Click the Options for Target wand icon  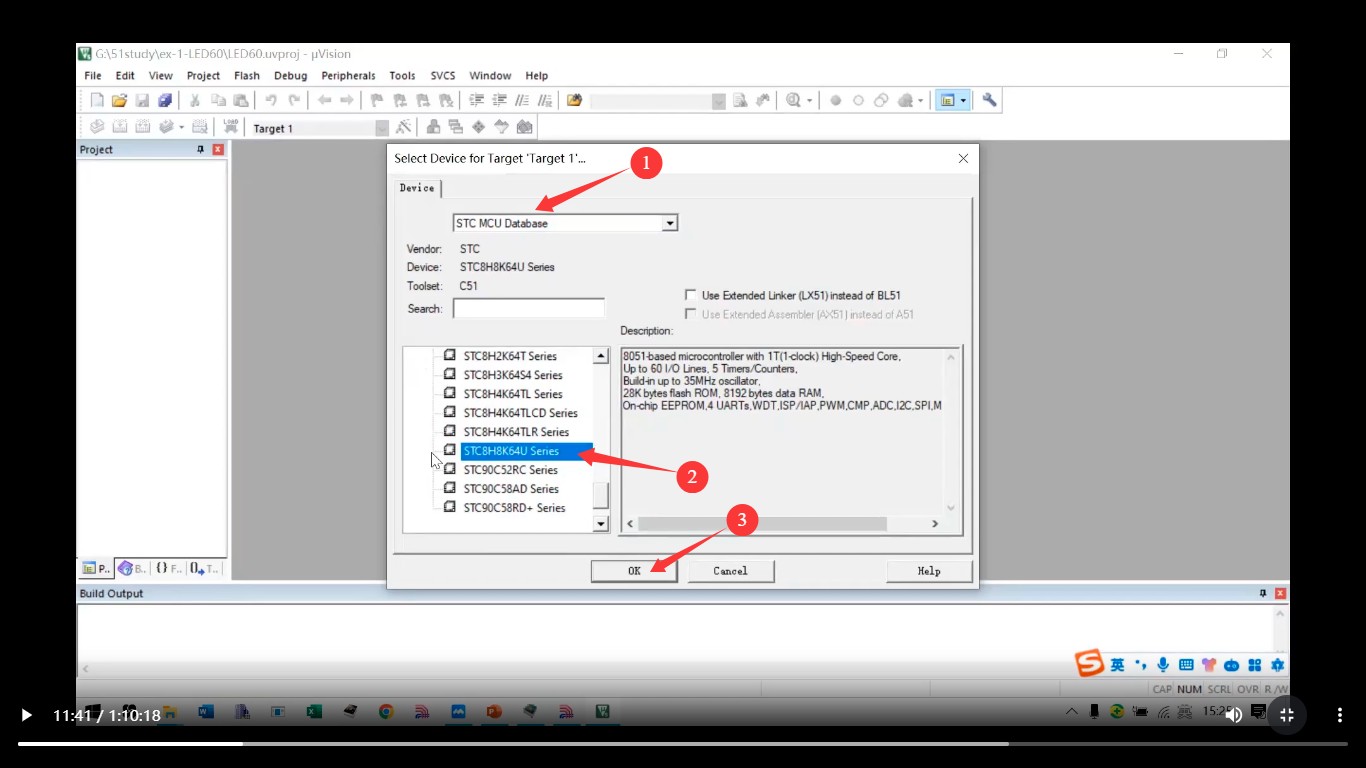[403, 127]
